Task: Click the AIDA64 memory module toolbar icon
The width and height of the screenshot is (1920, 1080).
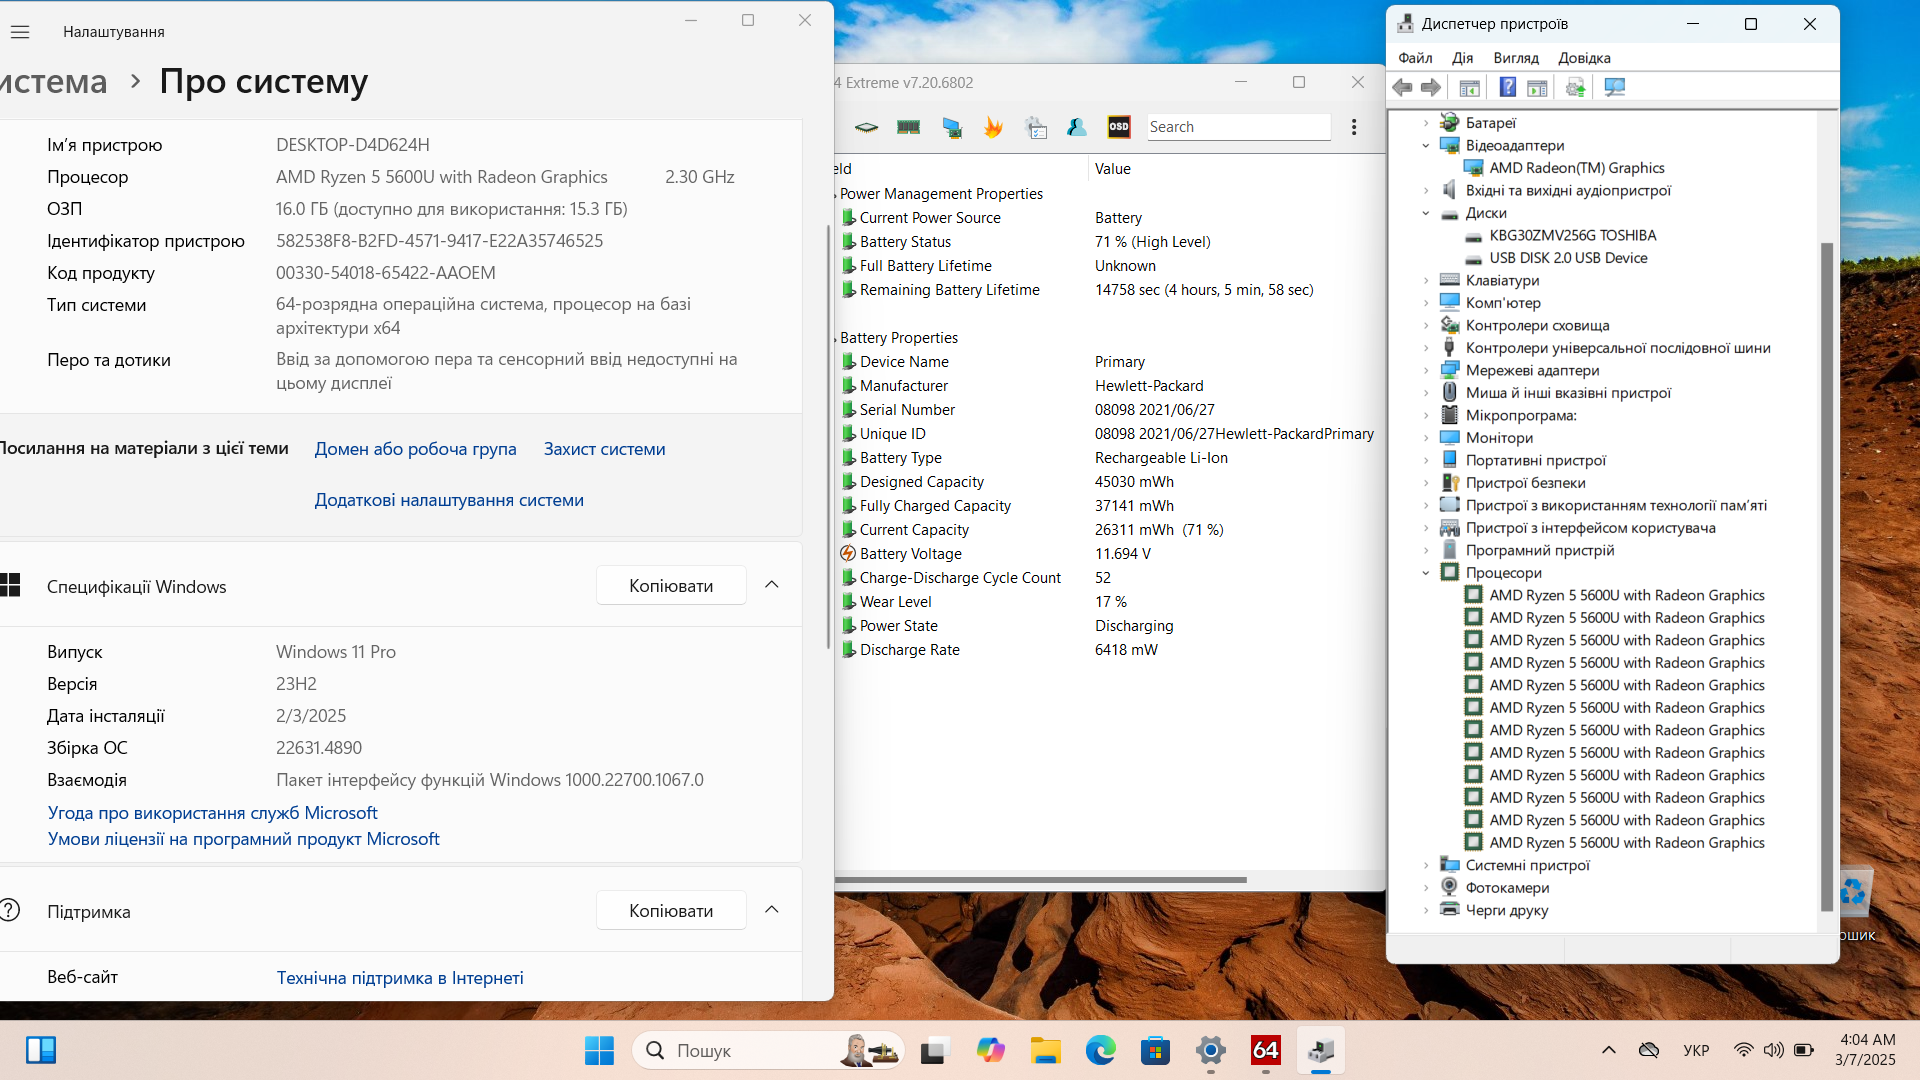Action: tap(909, 127)
